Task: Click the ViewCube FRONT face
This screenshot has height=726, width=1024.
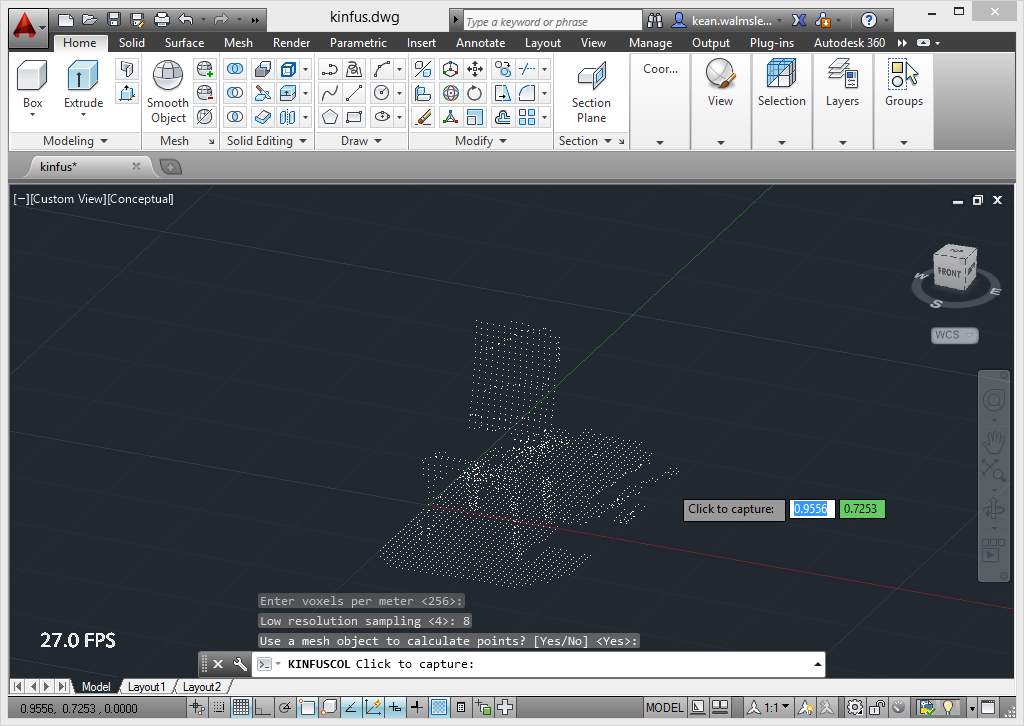Action: coord(948,272)
